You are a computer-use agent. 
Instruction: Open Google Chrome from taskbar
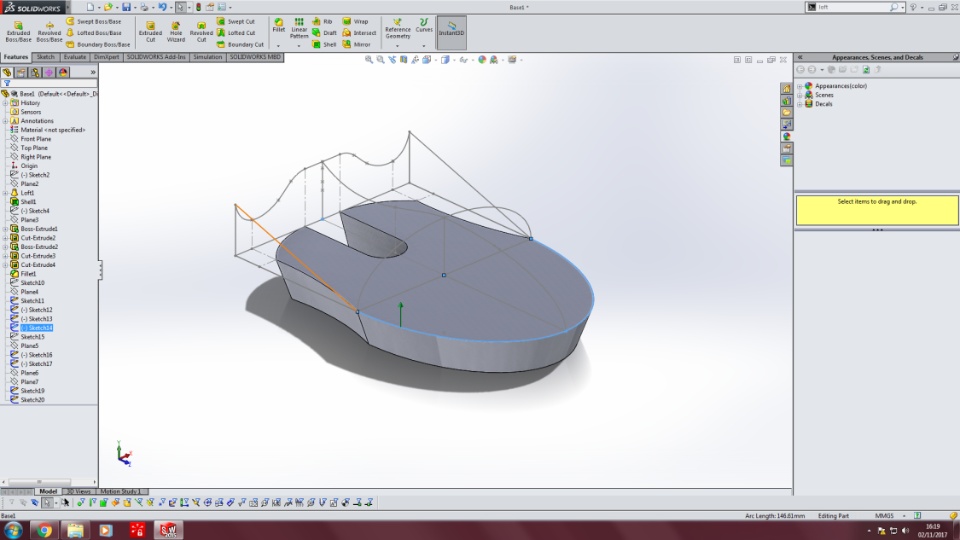[44, 530]
